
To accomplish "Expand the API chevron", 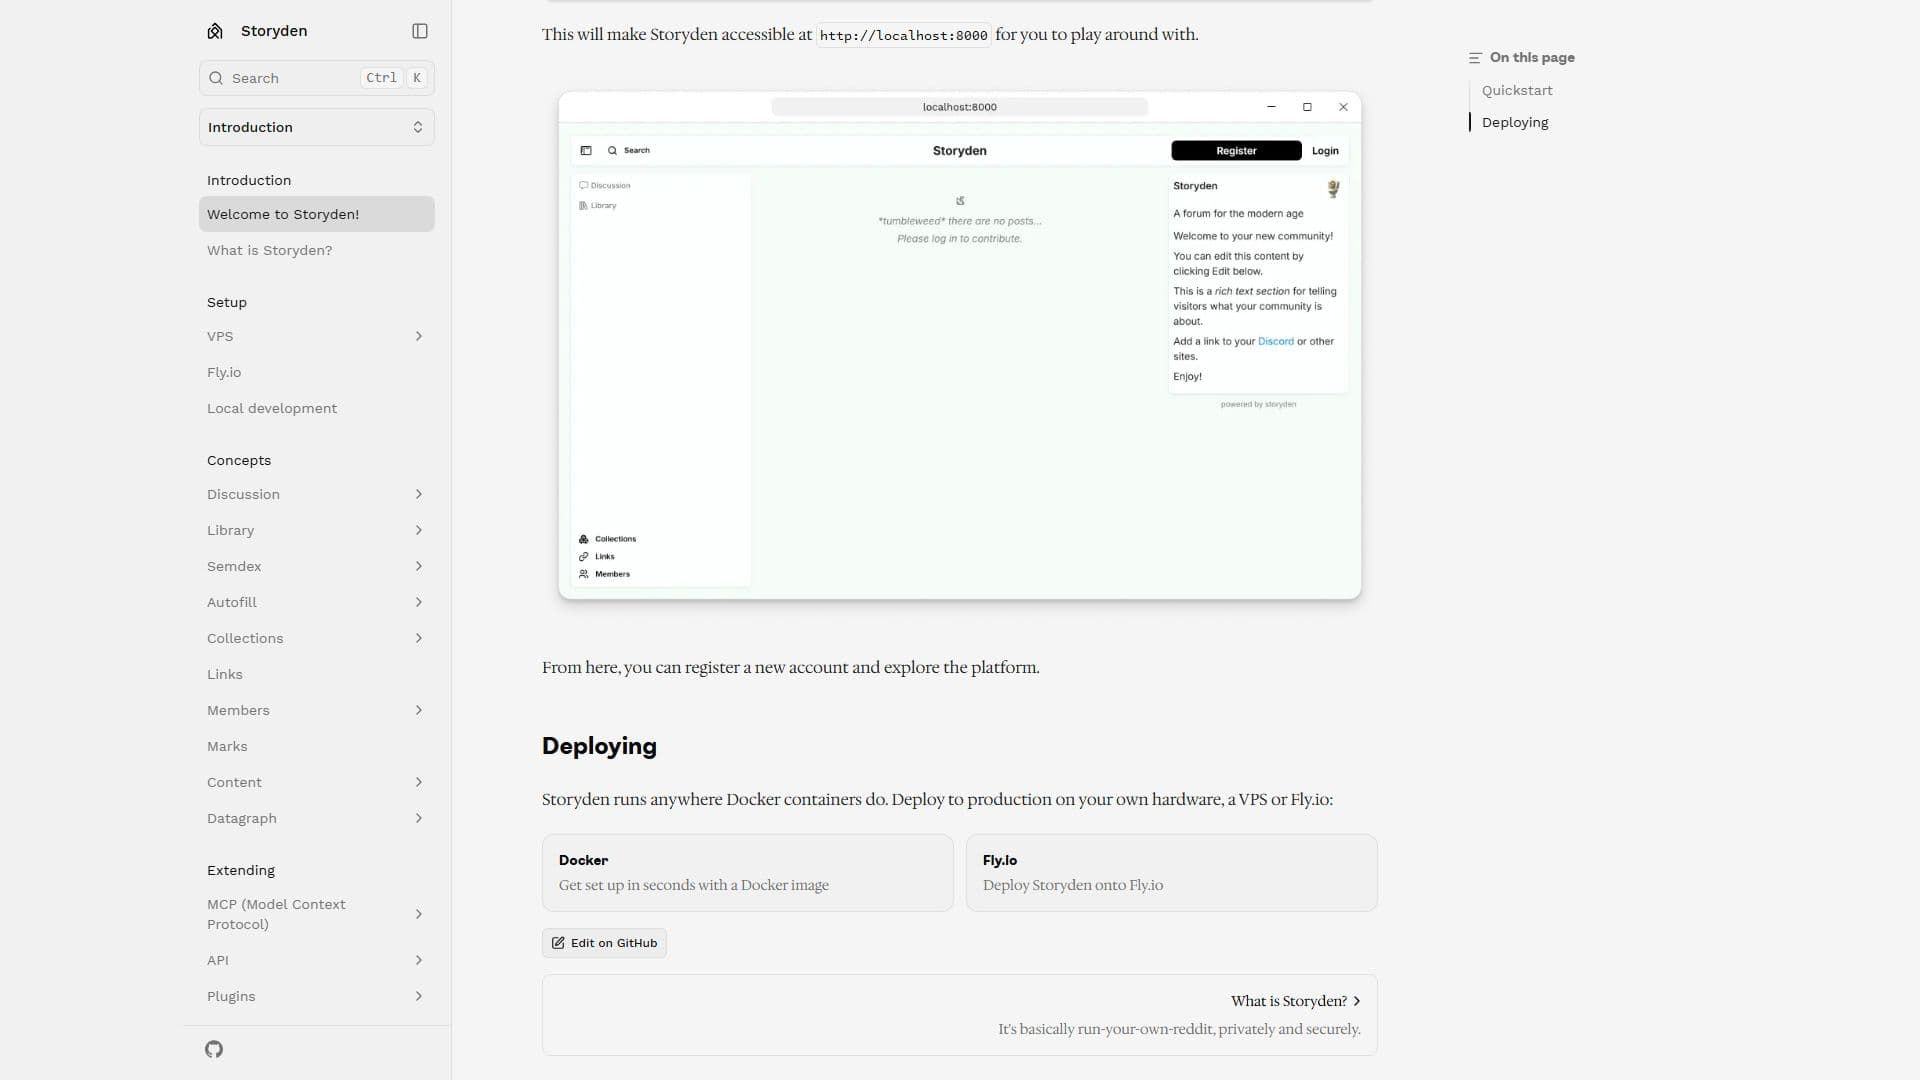I will tap(418, 960).
